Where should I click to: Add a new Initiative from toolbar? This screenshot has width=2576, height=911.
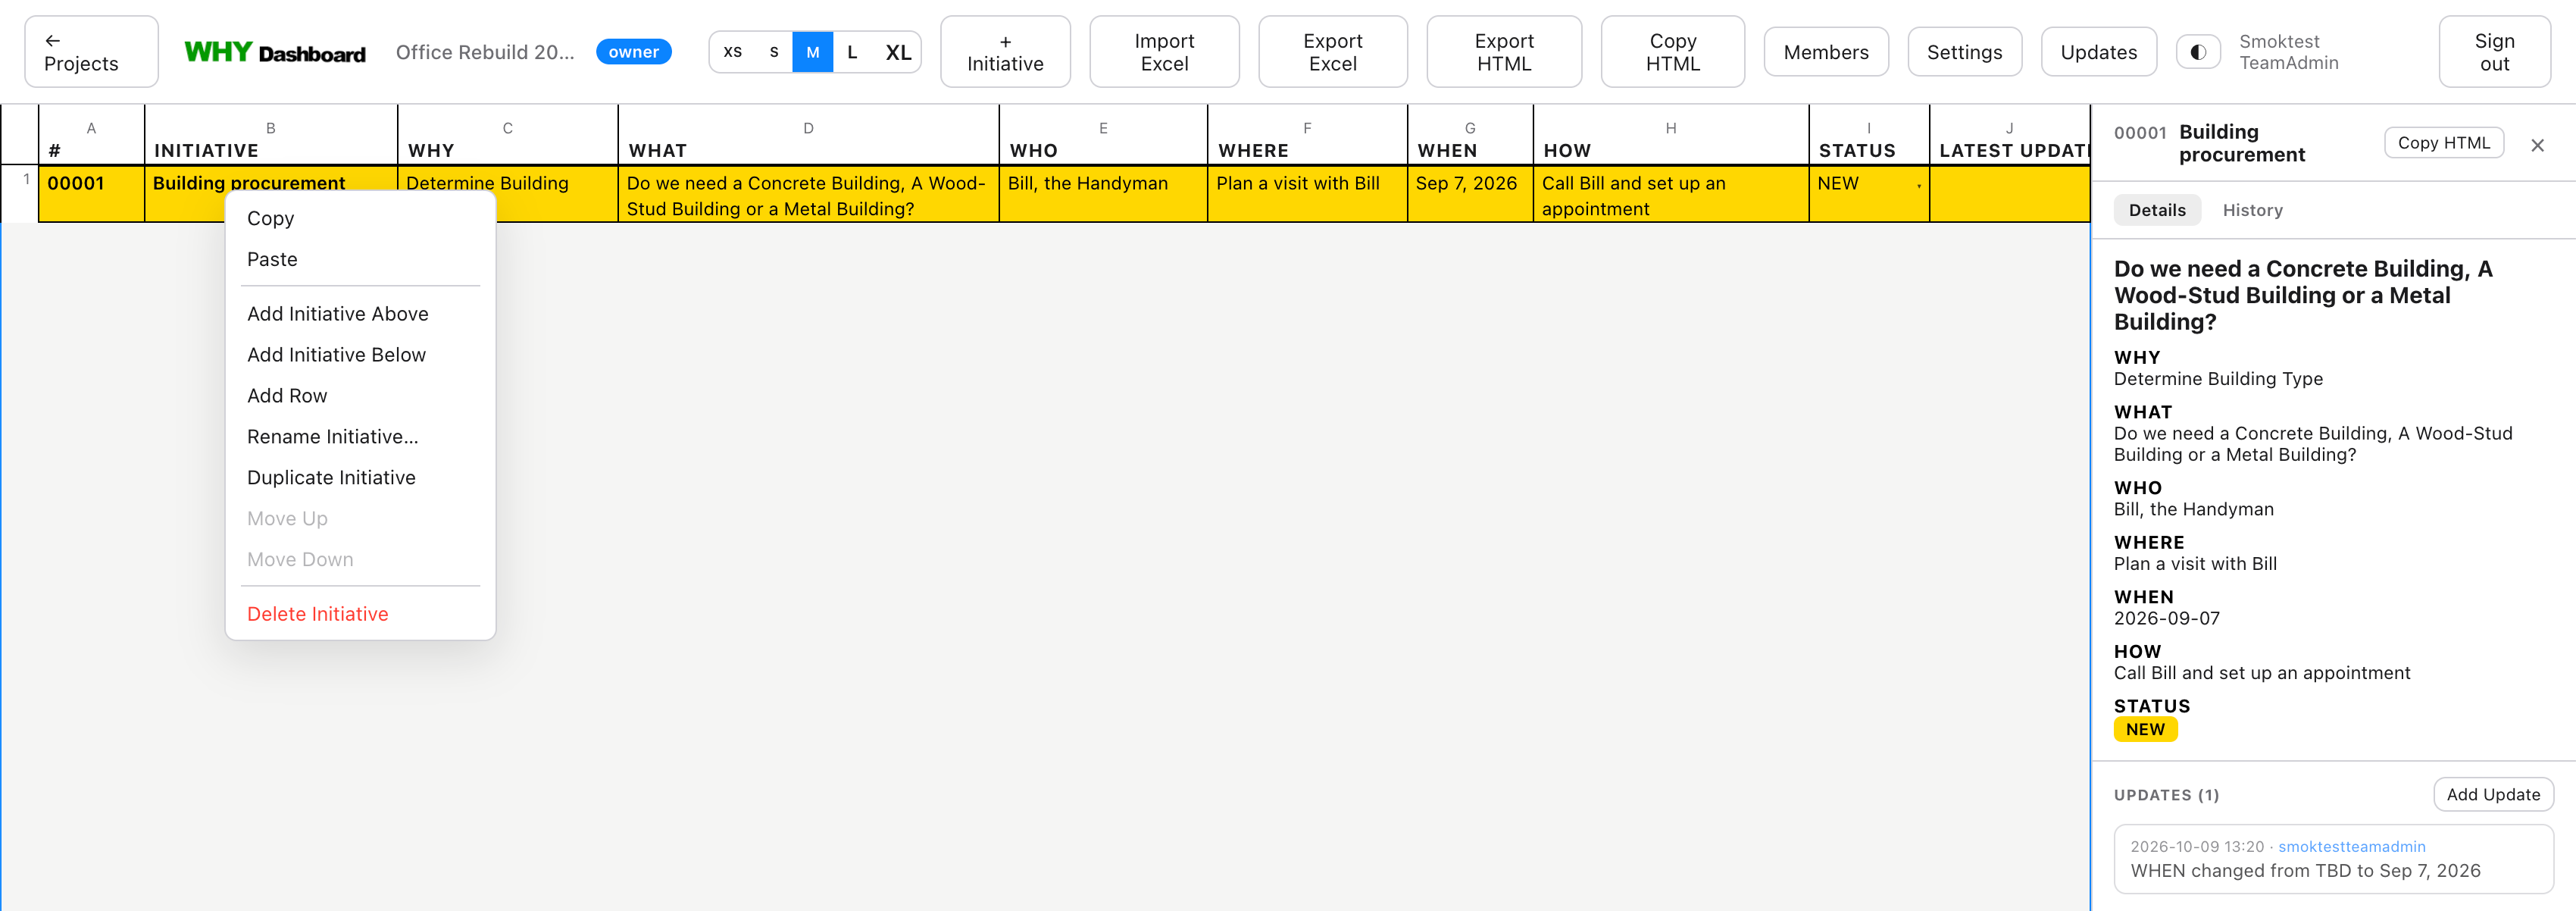[x=1005, y=52]
